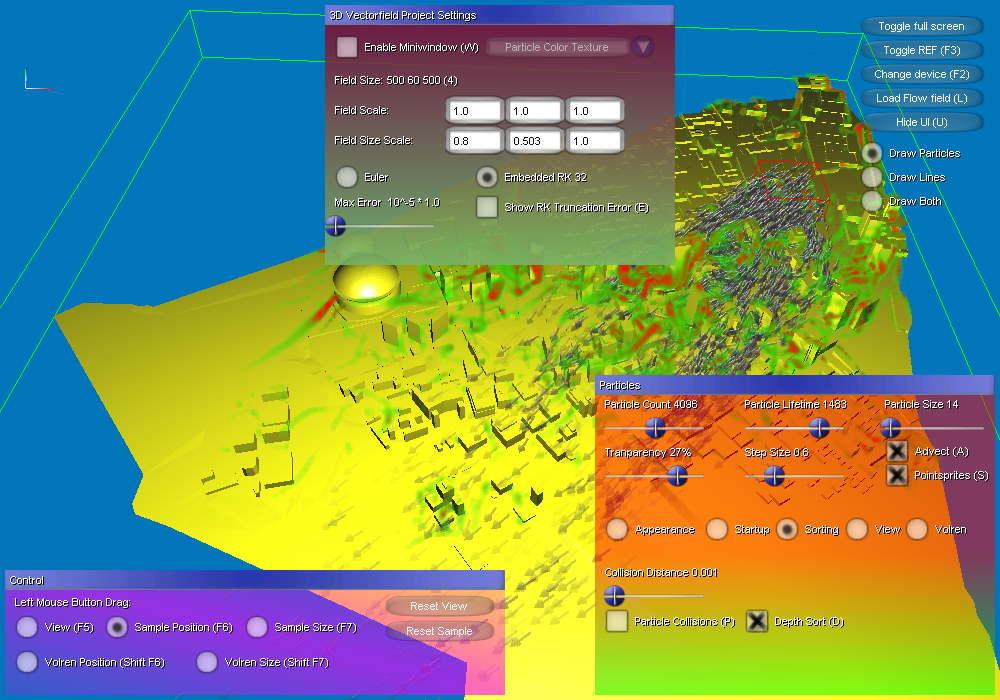Expand the dropdown arrow beside Particle Color Texture
This screenshot has height=700, width=1000.
click(x=643, y=47)
